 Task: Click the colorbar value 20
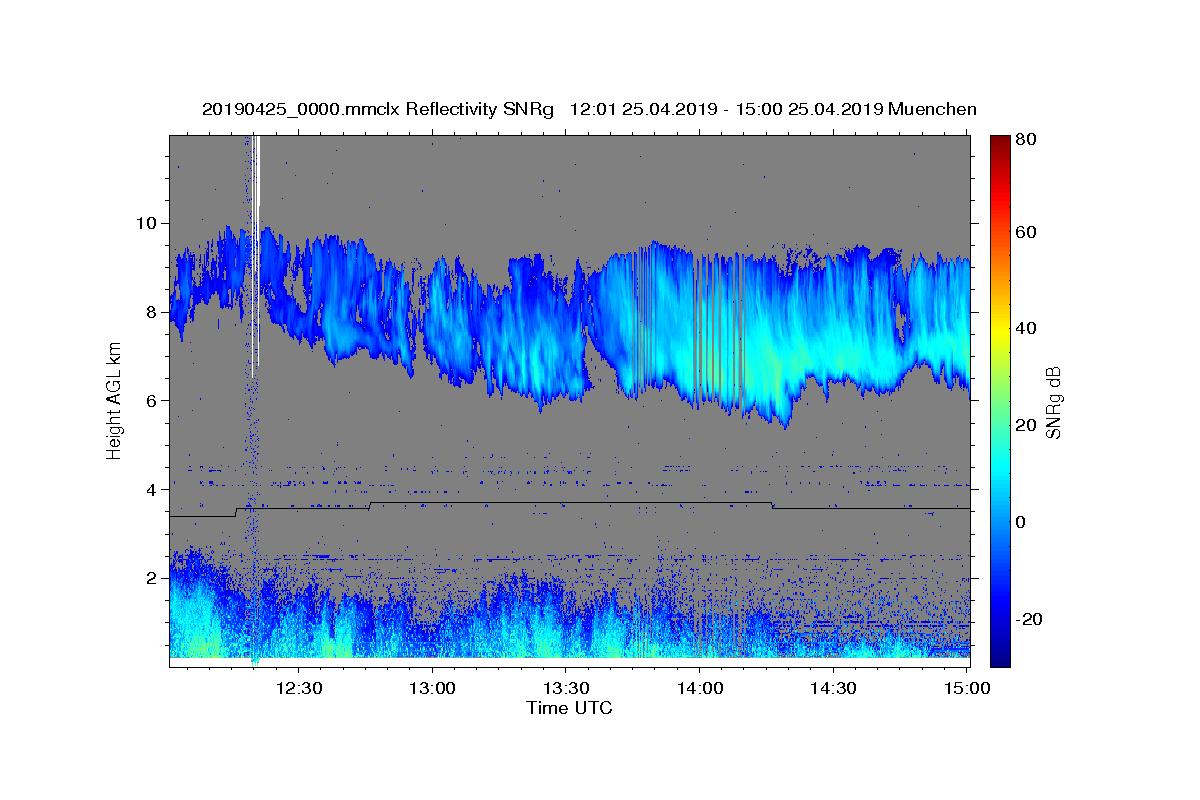[x=1026, y=426]
